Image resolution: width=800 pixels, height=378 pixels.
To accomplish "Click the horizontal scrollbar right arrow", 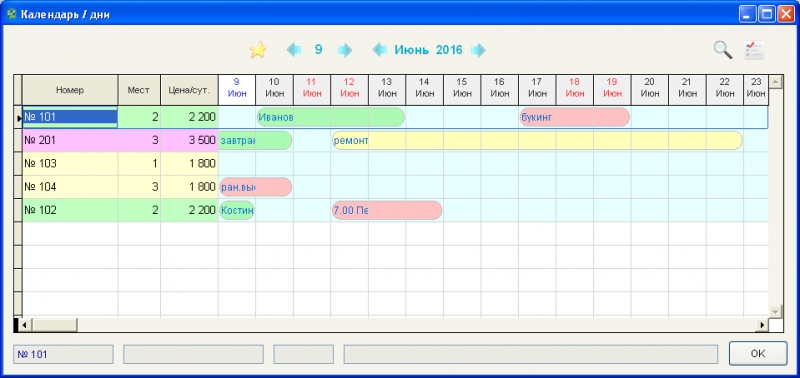I will [x=763, y=324].
